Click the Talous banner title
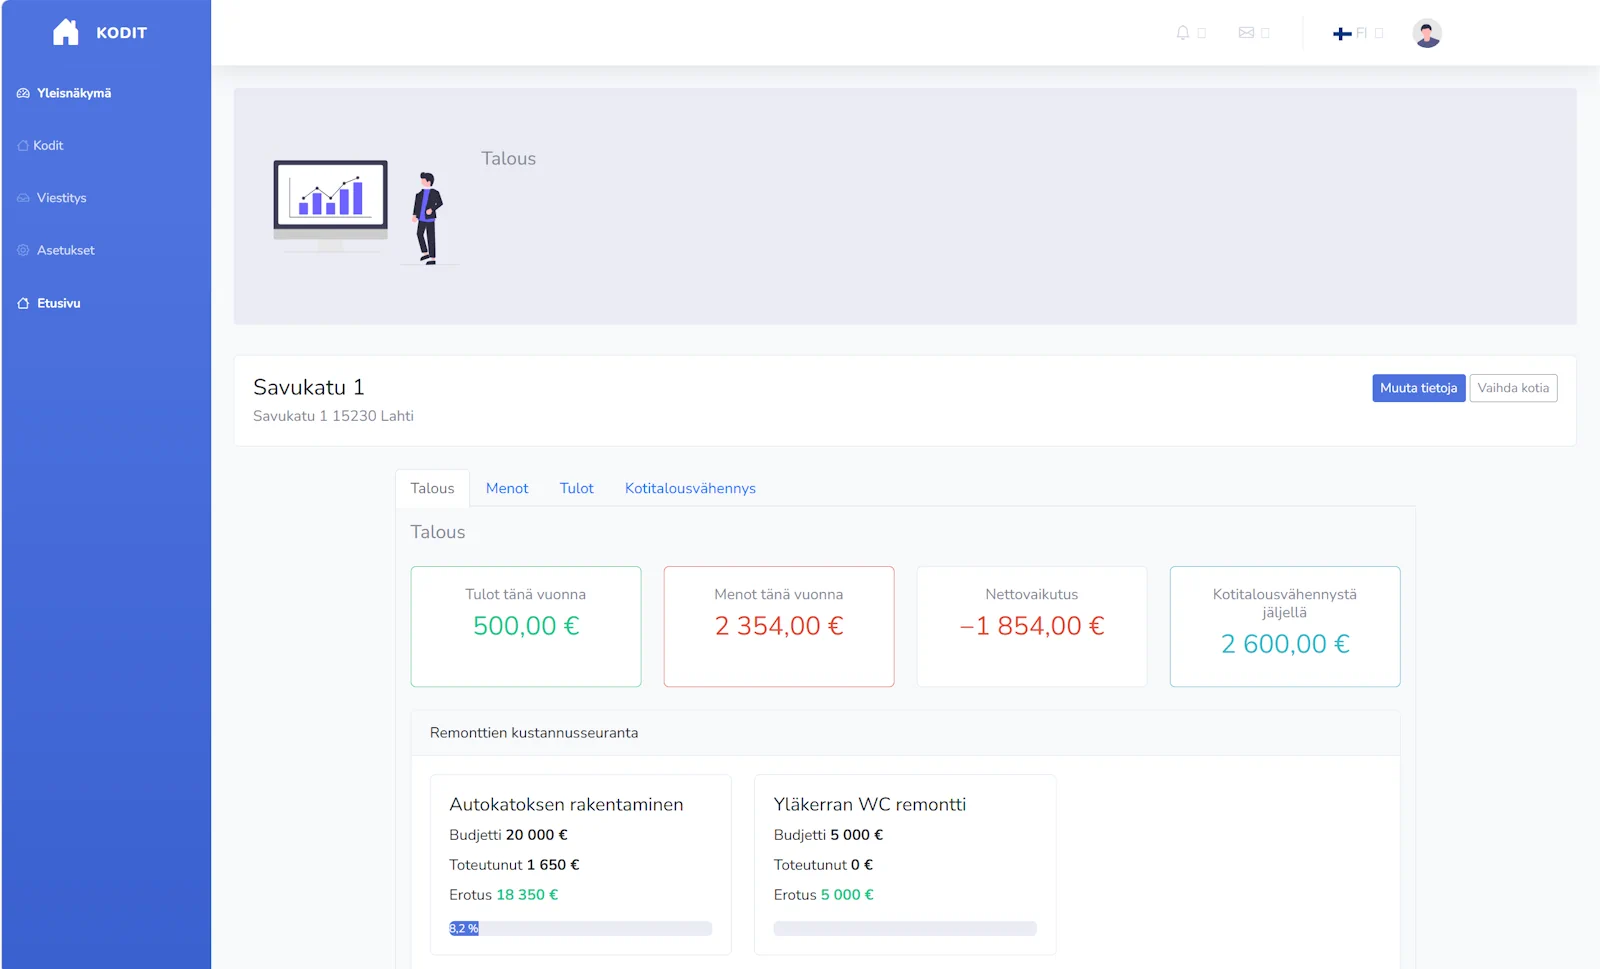The width and height of the screenshot is (1600, 969). click(x=508, y=158)
